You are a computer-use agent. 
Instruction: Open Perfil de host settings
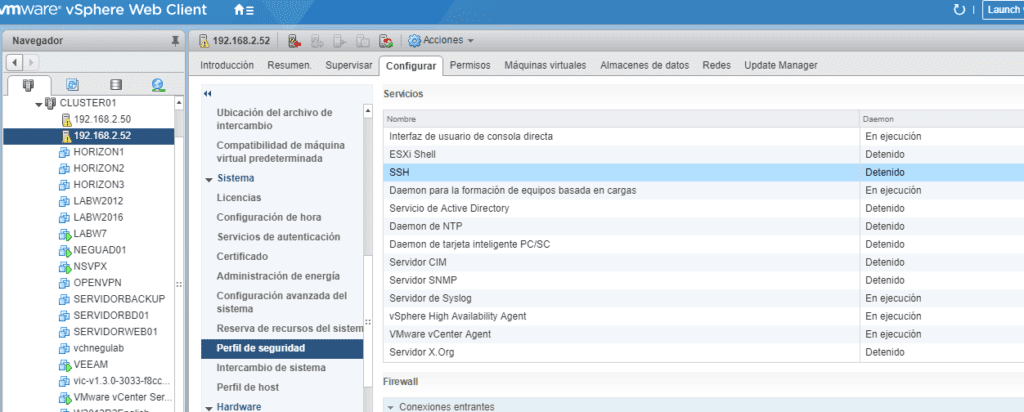click(x=248, y=387)
